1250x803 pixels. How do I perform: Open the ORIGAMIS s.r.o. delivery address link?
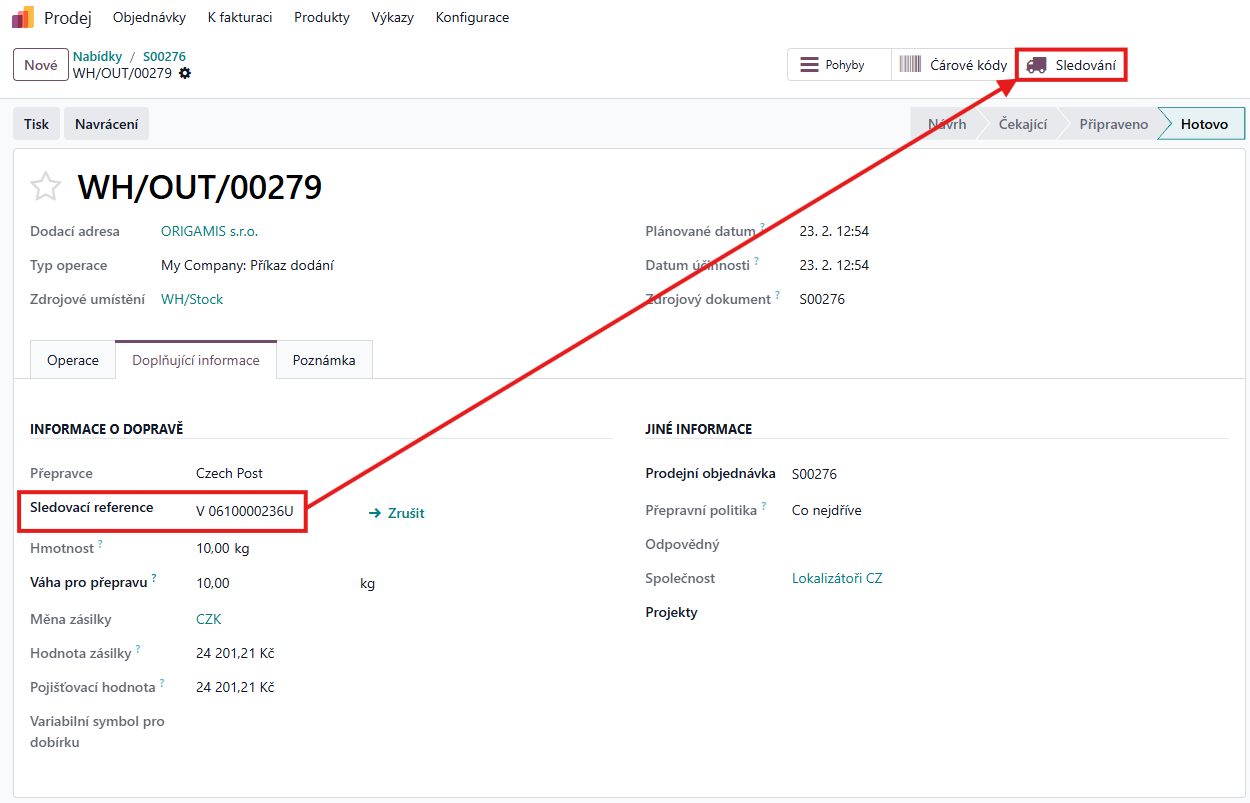point(209,231)
